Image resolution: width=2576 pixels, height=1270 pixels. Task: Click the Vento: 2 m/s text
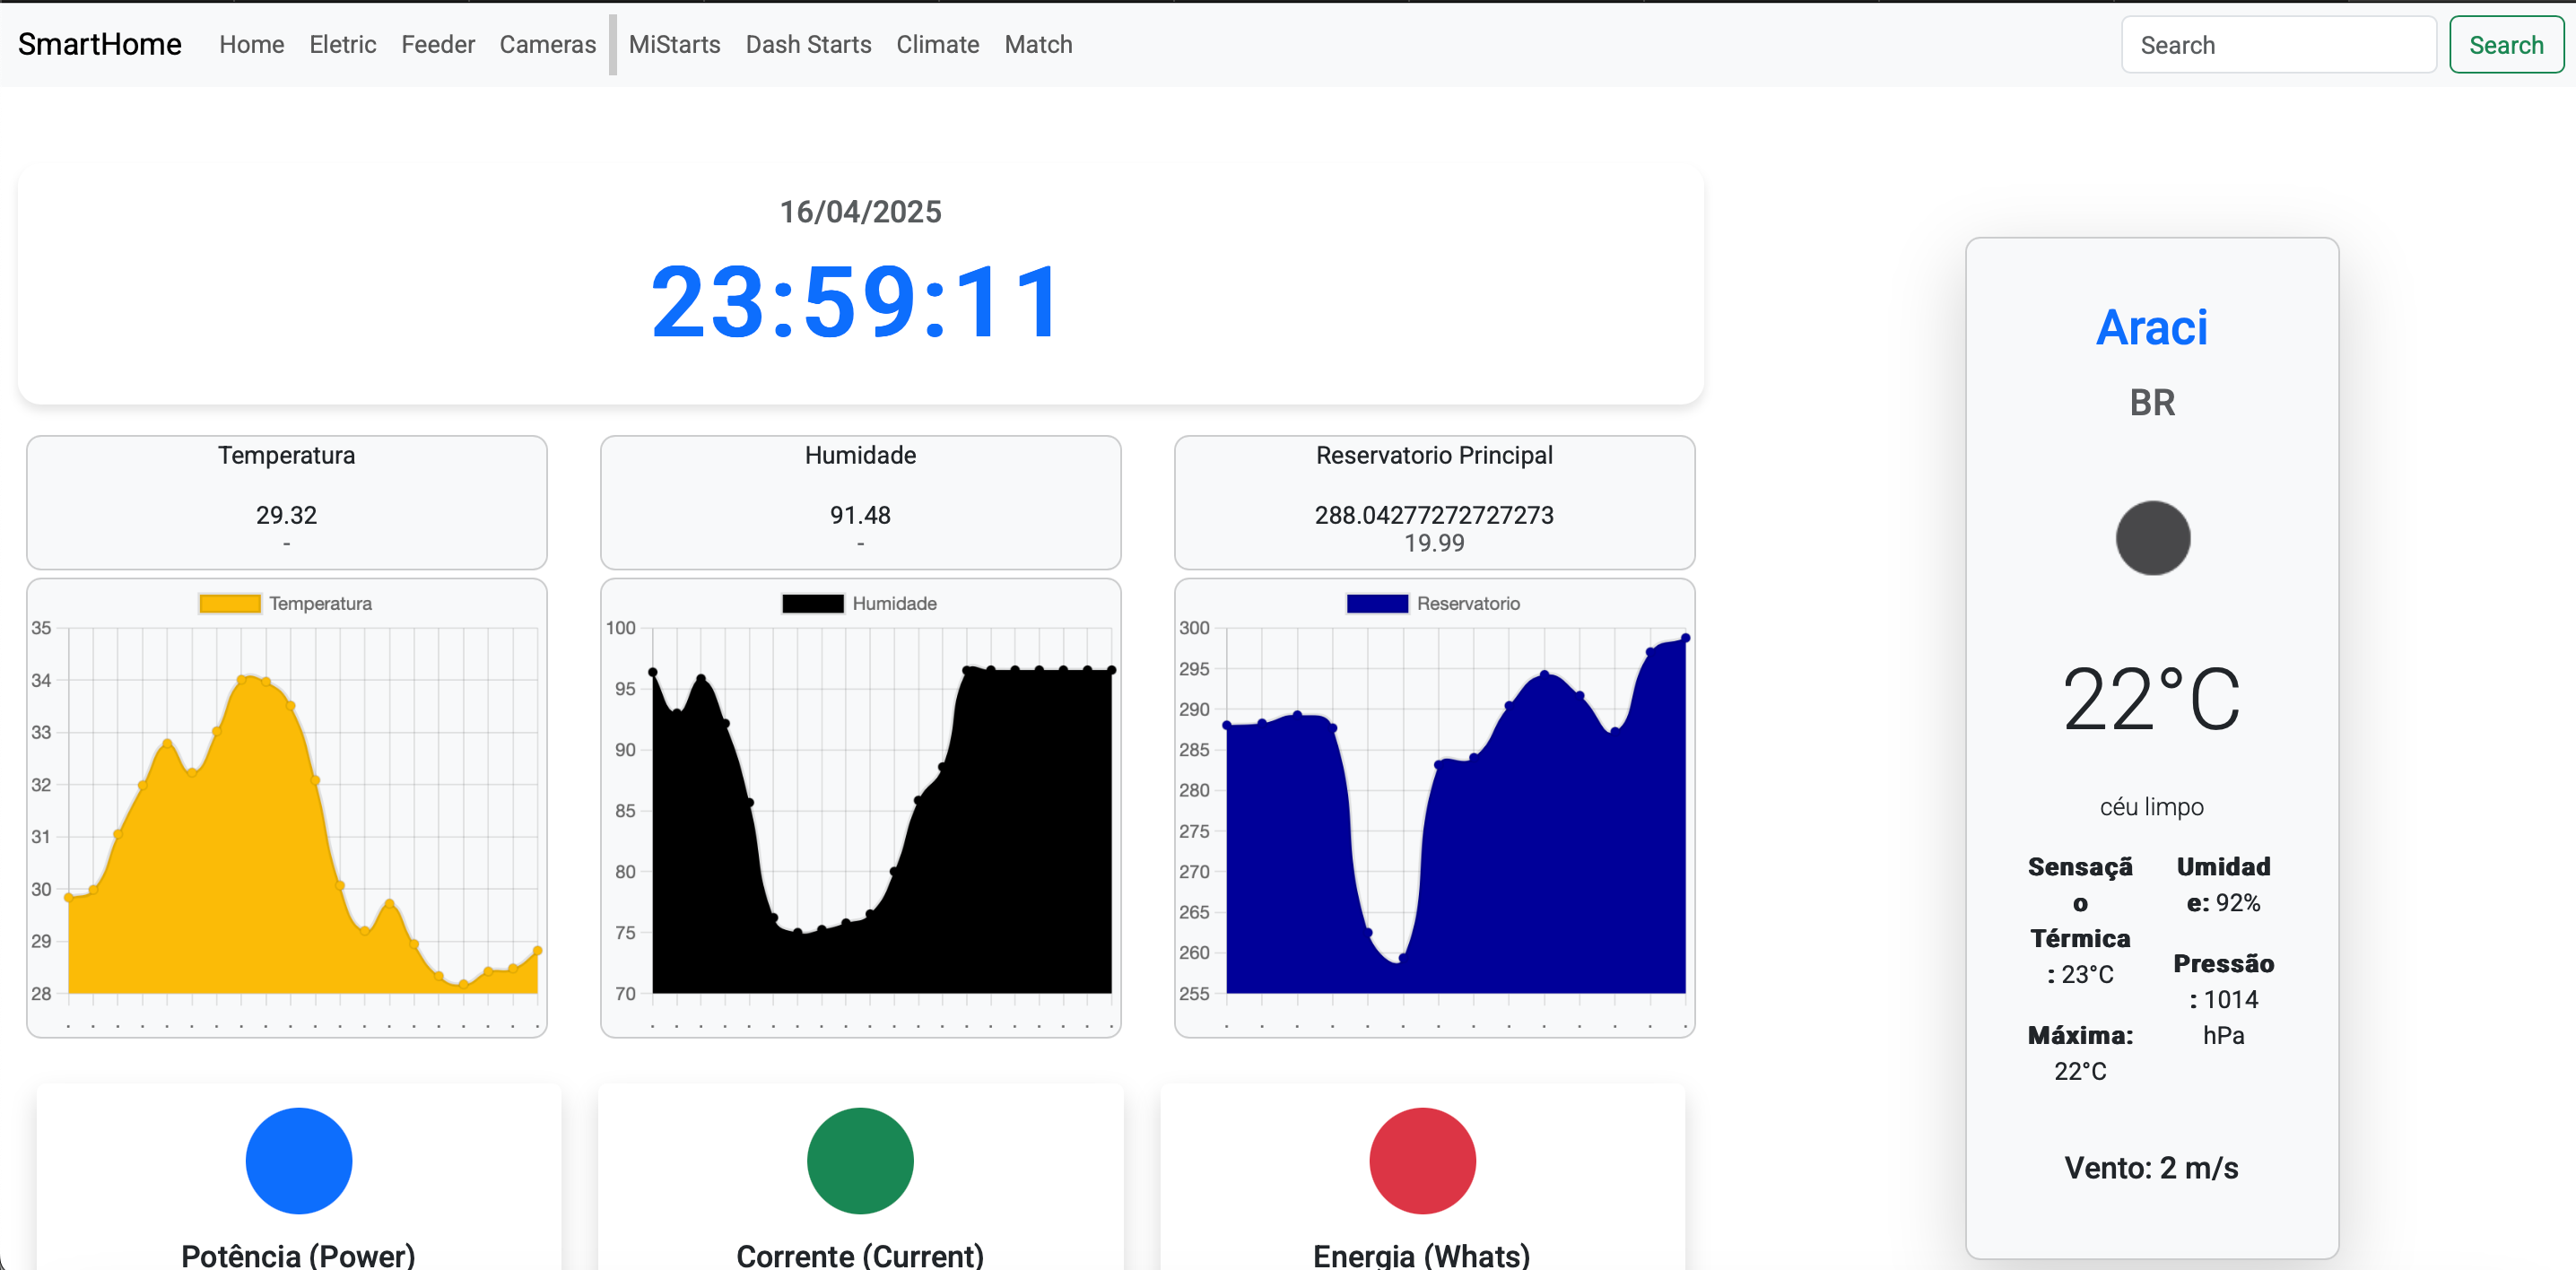point(2152,1168)
